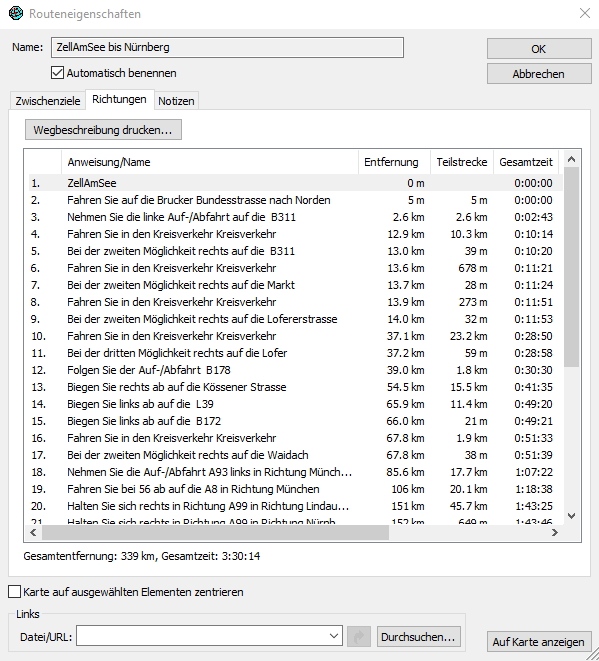Click the horizontal scrollbar thumb
Screen dimensions: 599x661
coord(215,532)
